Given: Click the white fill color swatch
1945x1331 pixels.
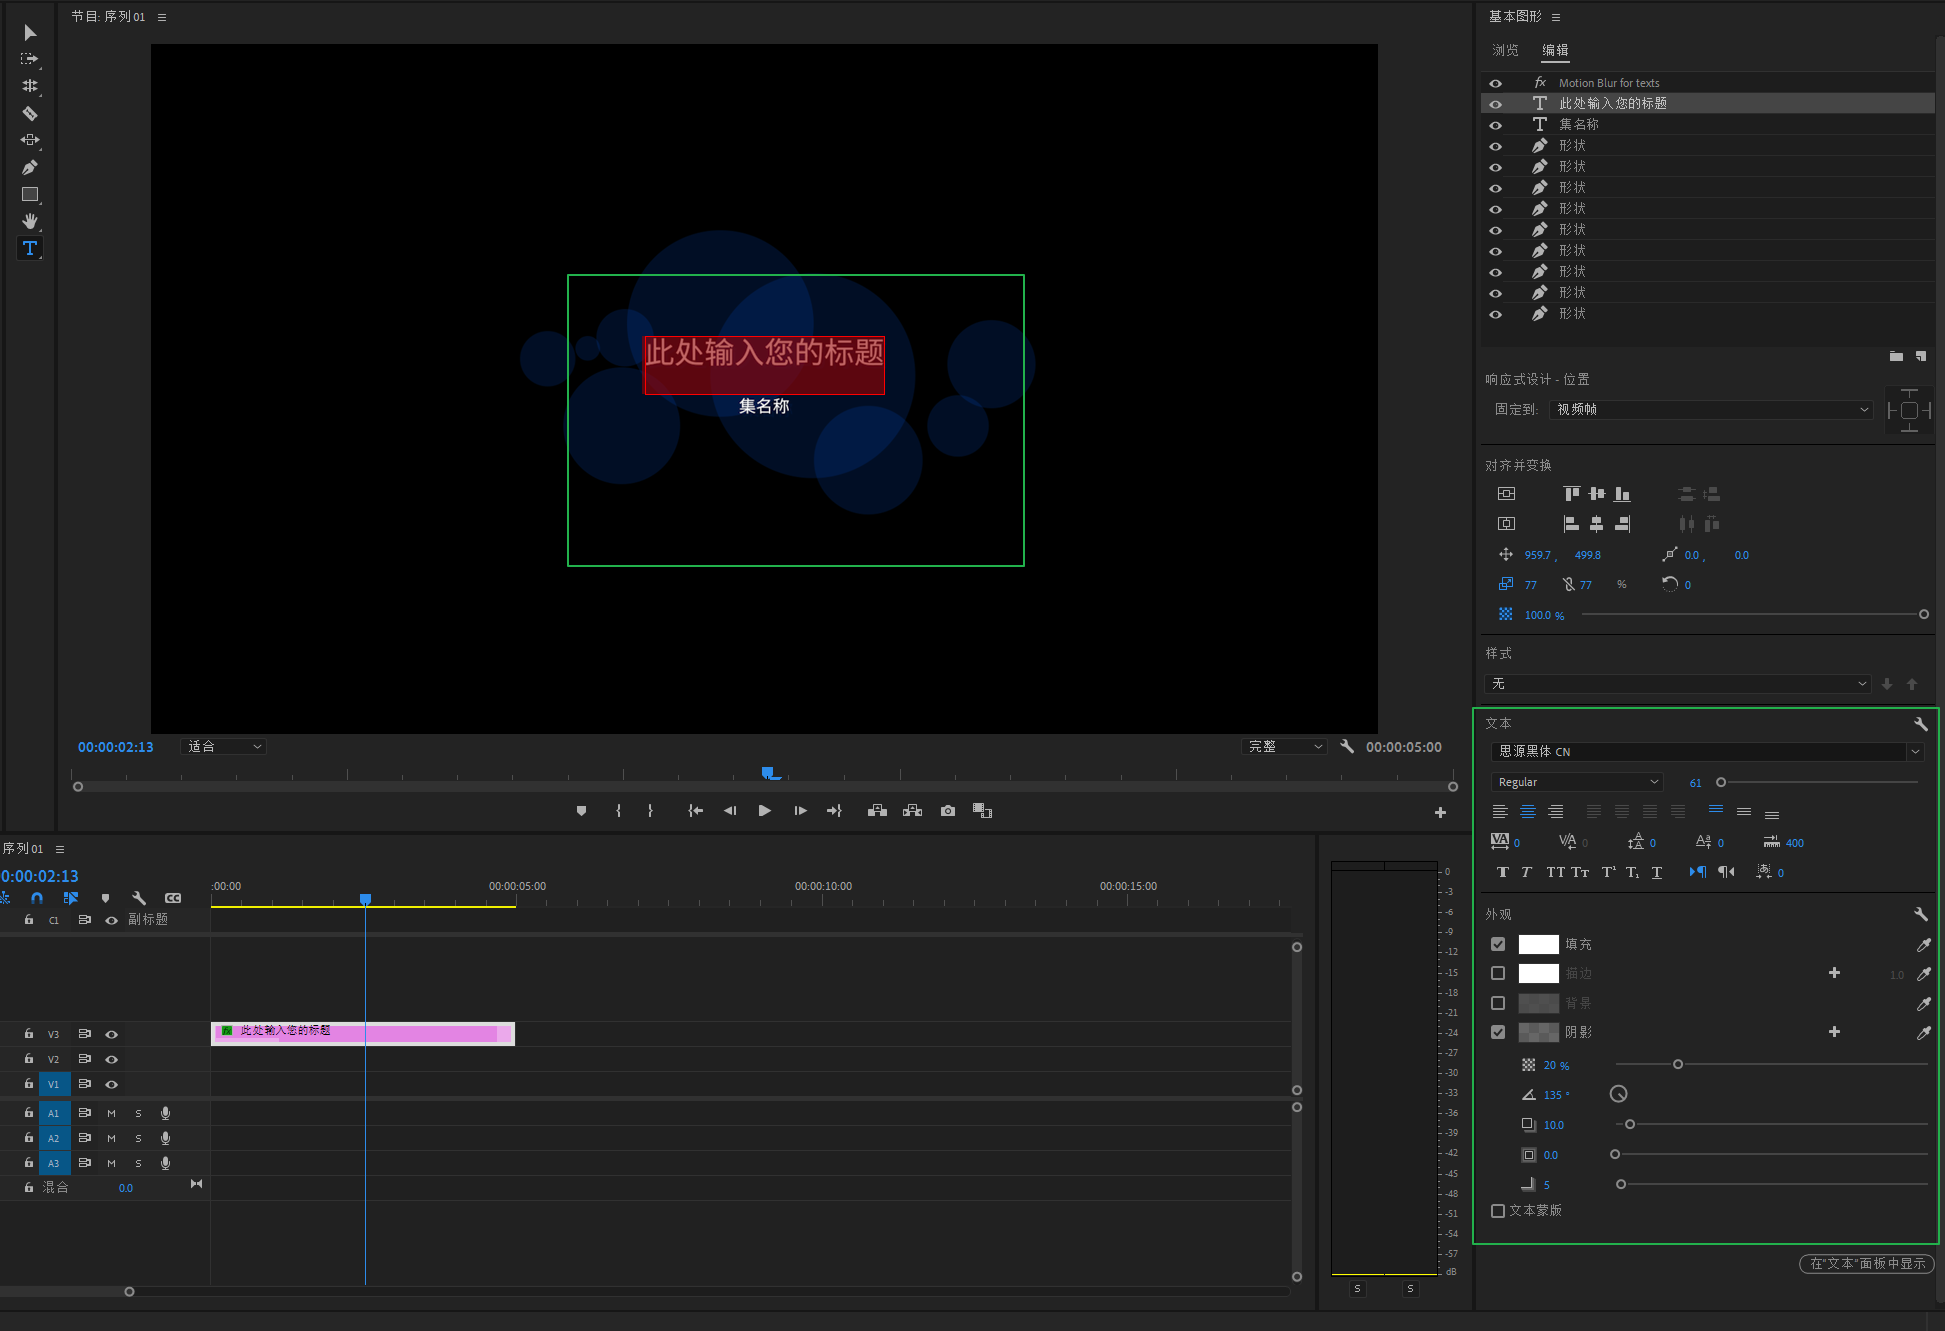Looking at the screenshot, I should tap(1538, 944).
